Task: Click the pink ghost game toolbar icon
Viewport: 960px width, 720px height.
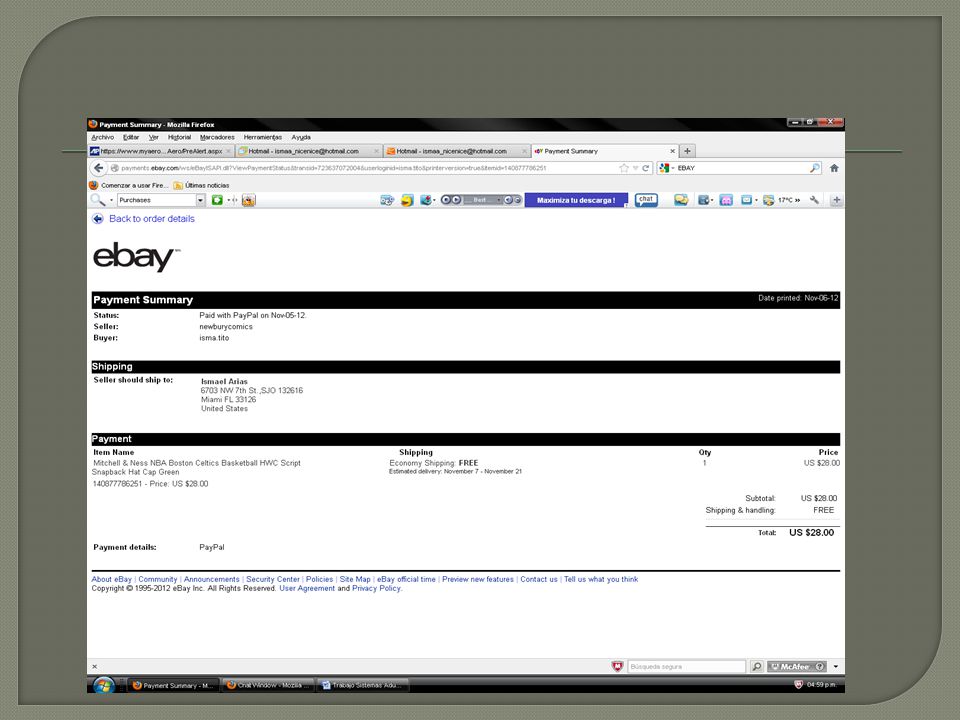Action: pyautogui.click(x=726, y=200)
